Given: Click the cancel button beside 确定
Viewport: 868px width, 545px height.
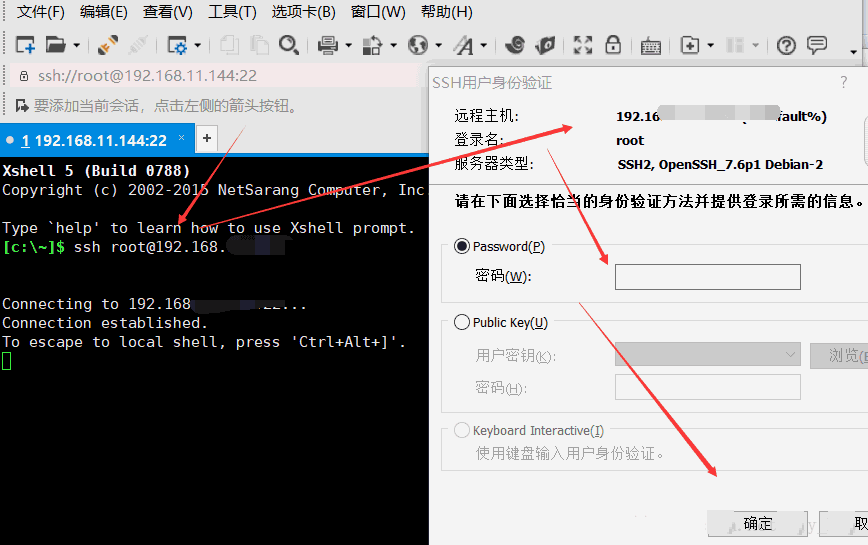Looking at the screenshot, I should tap(844, 523).
